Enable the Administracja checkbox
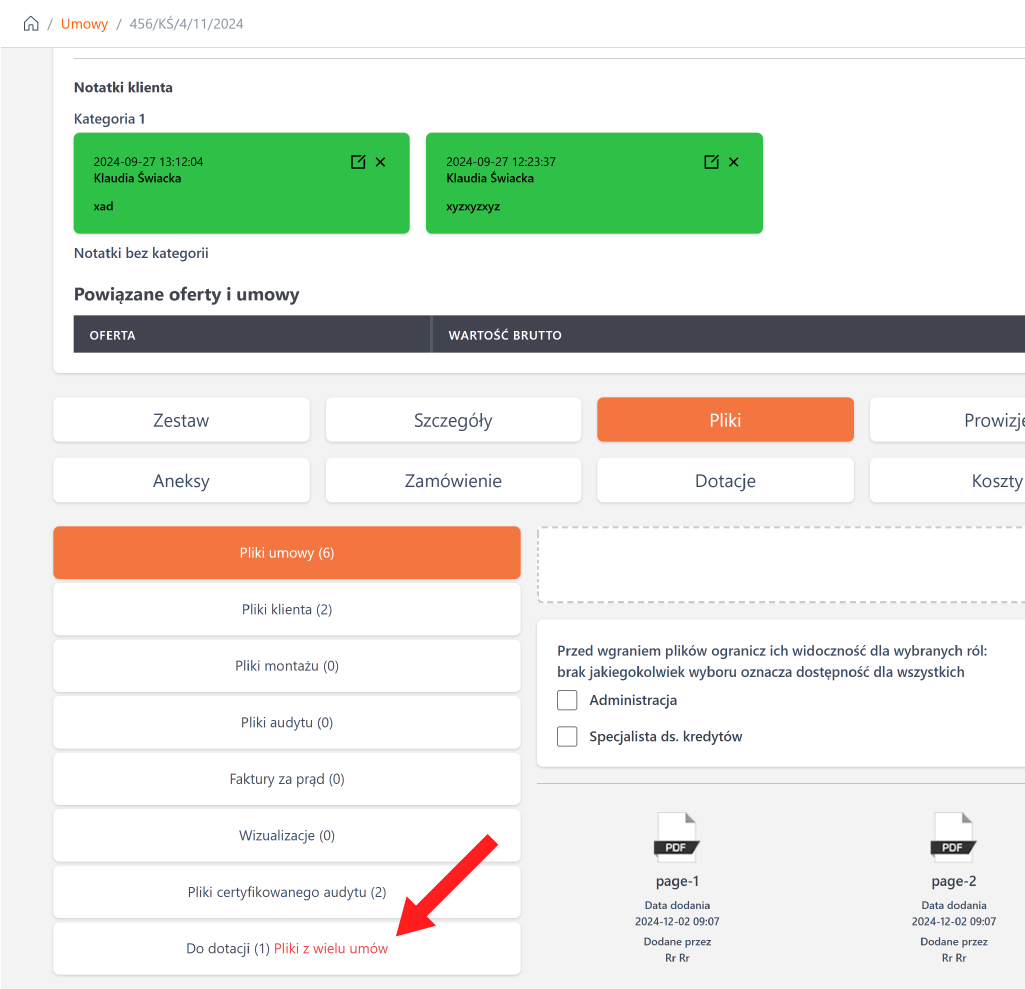Screen dimensions: 1025x989 568,700
